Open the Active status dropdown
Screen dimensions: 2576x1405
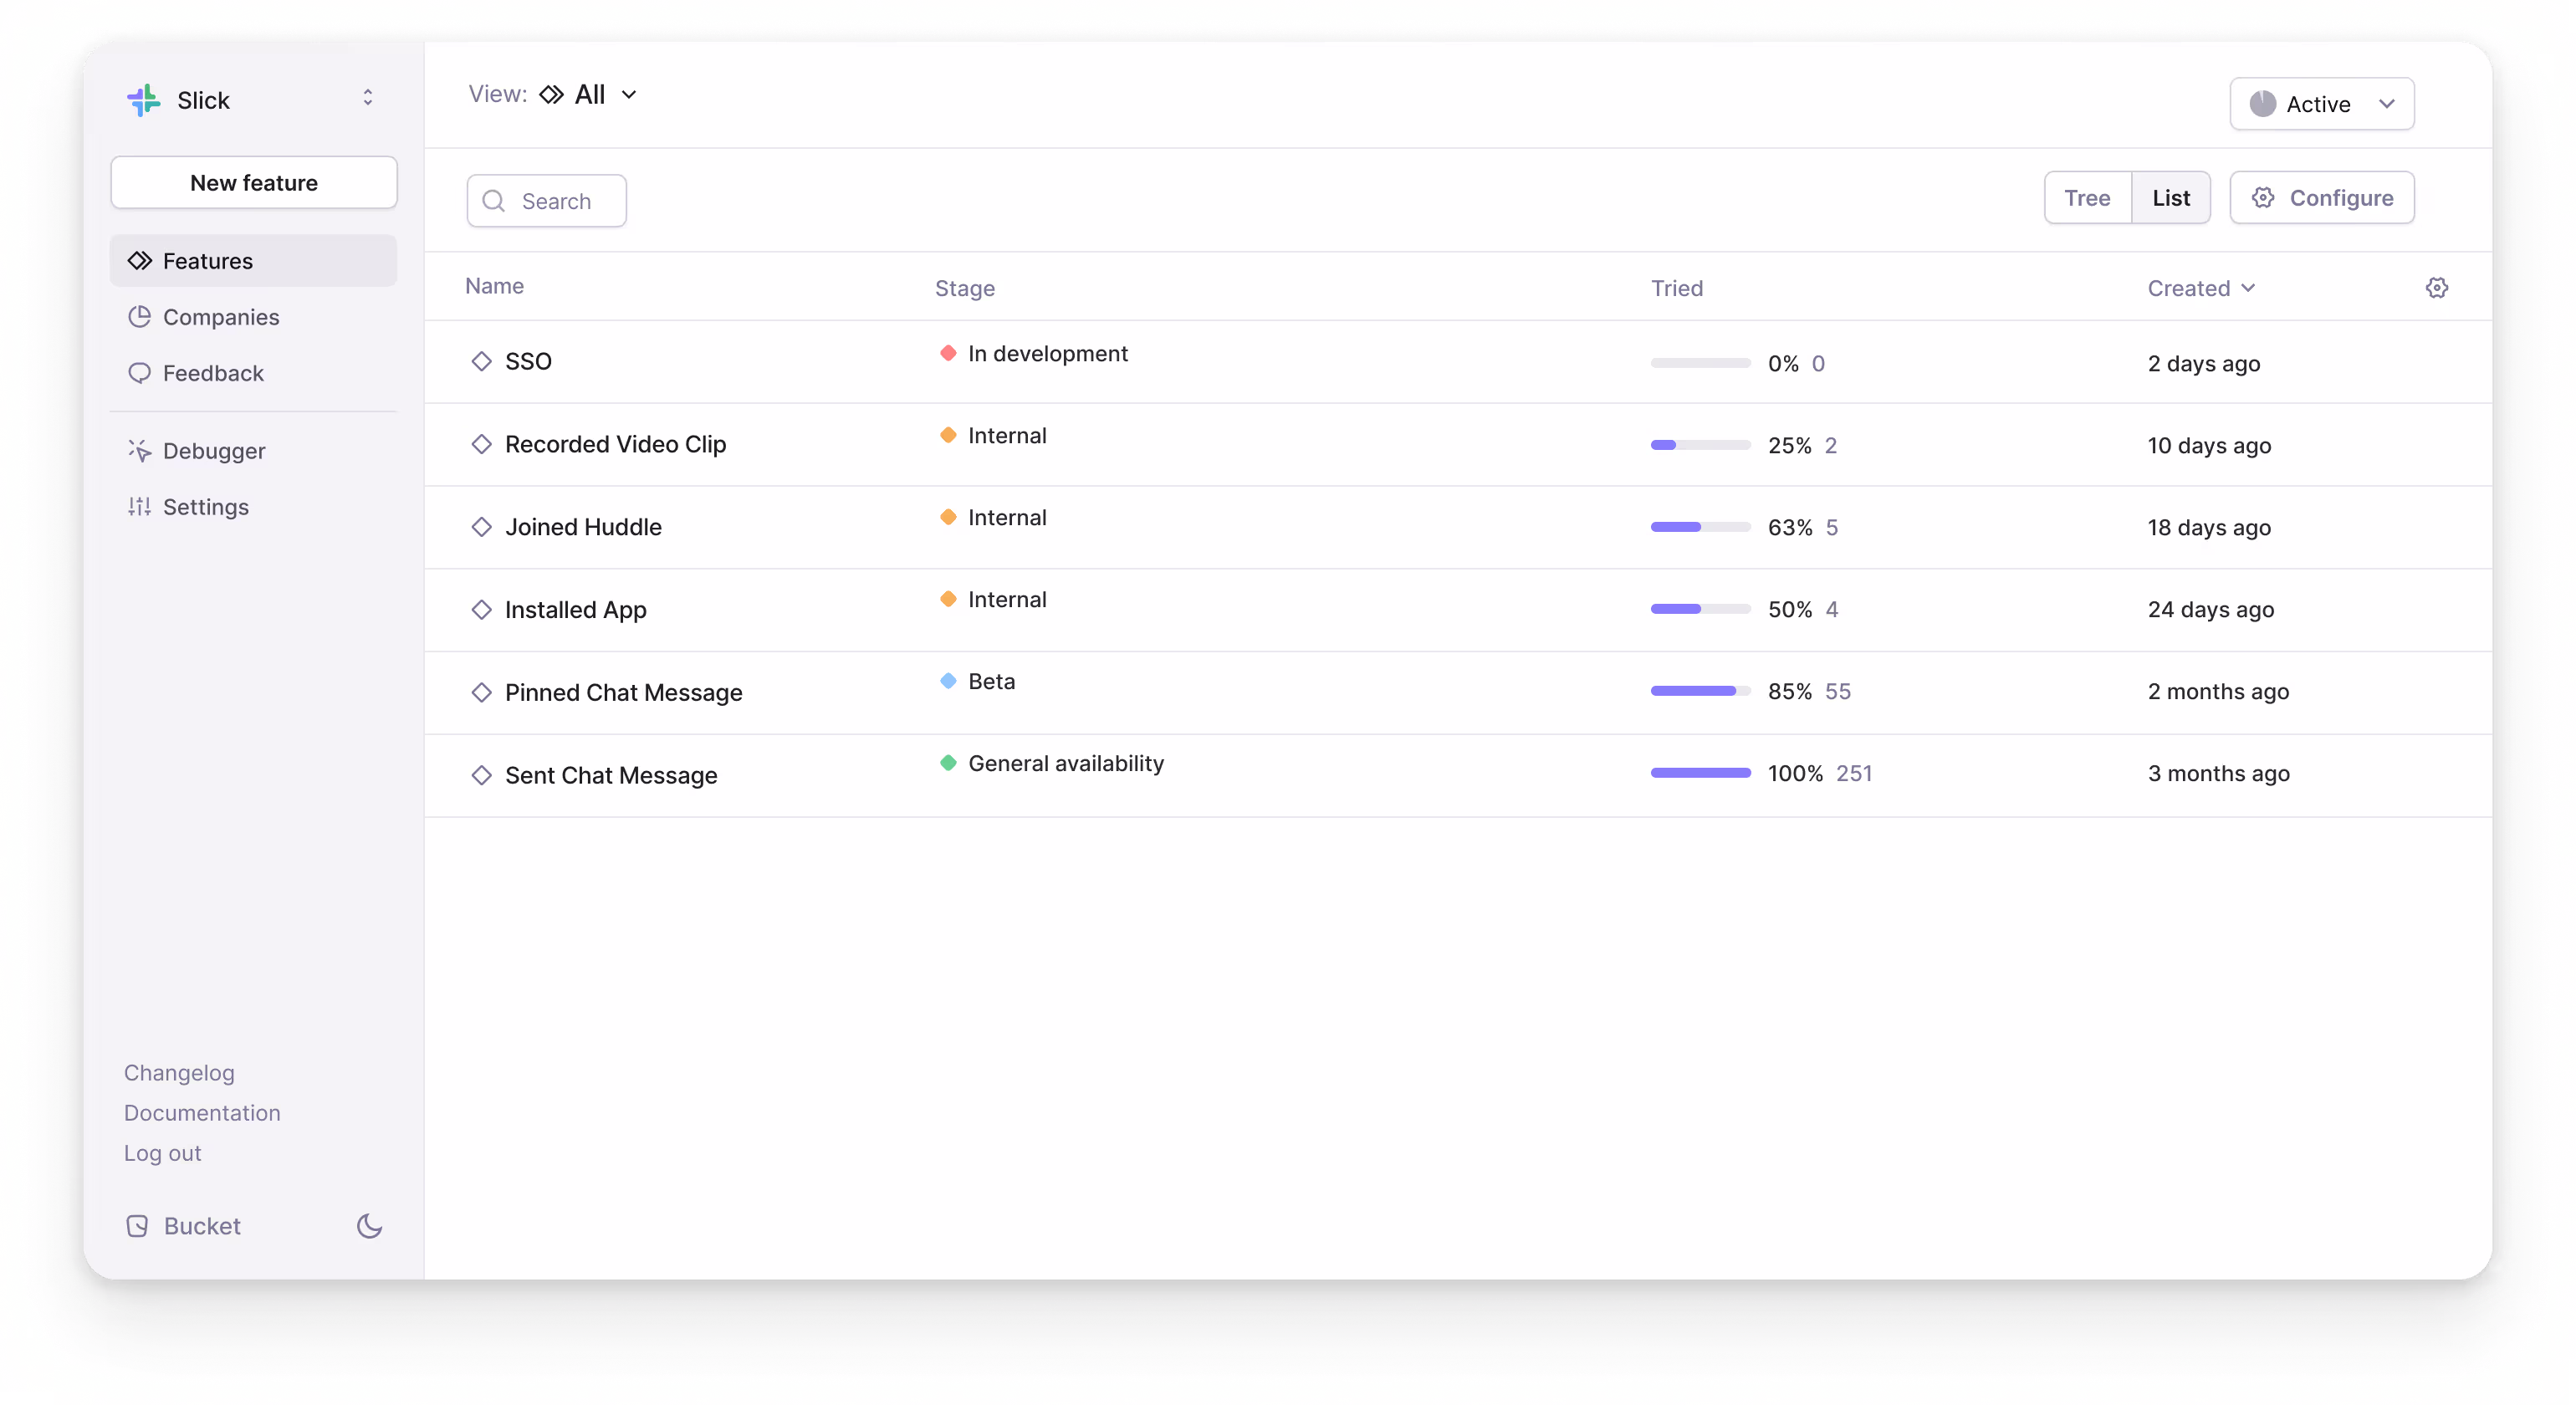click(2321, 104)
